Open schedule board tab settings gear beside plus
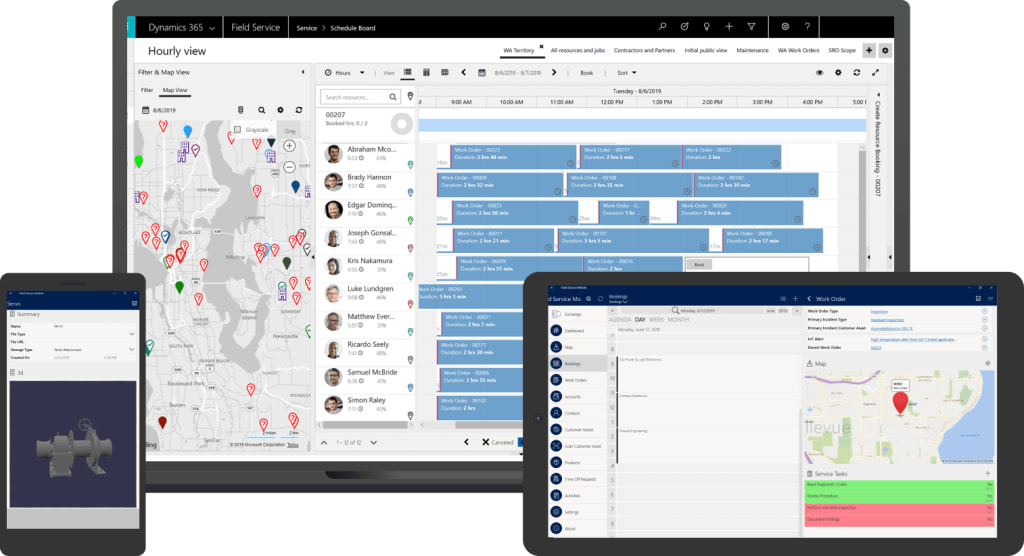This screenshot has width=1024, height=556. click(885, 50)
